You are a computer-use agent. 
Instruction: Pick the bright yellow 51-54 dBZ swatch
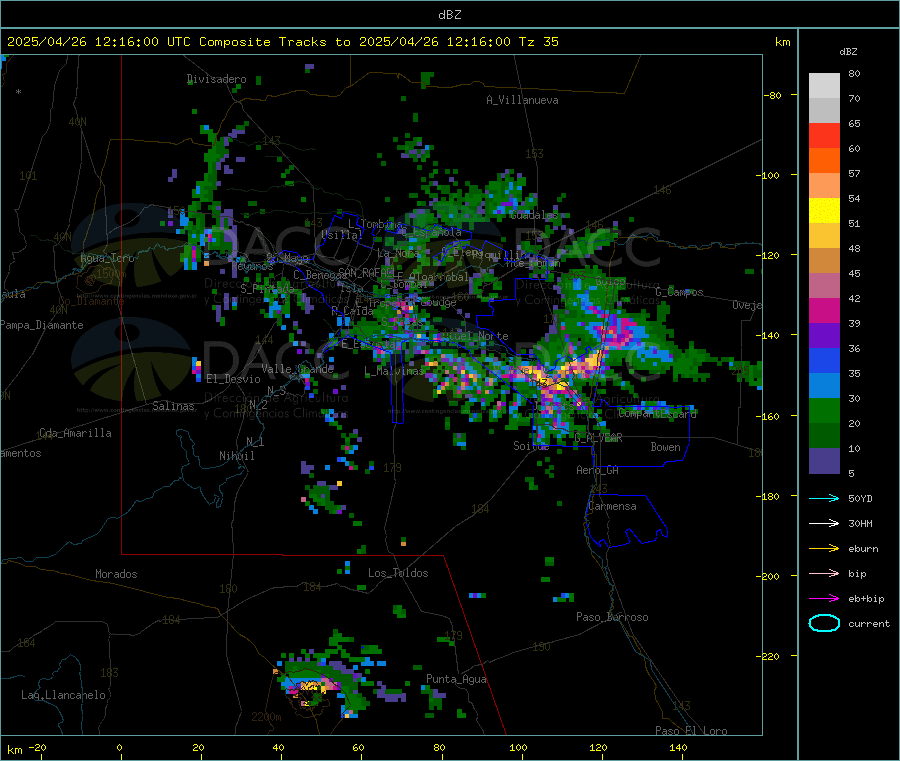824,211
